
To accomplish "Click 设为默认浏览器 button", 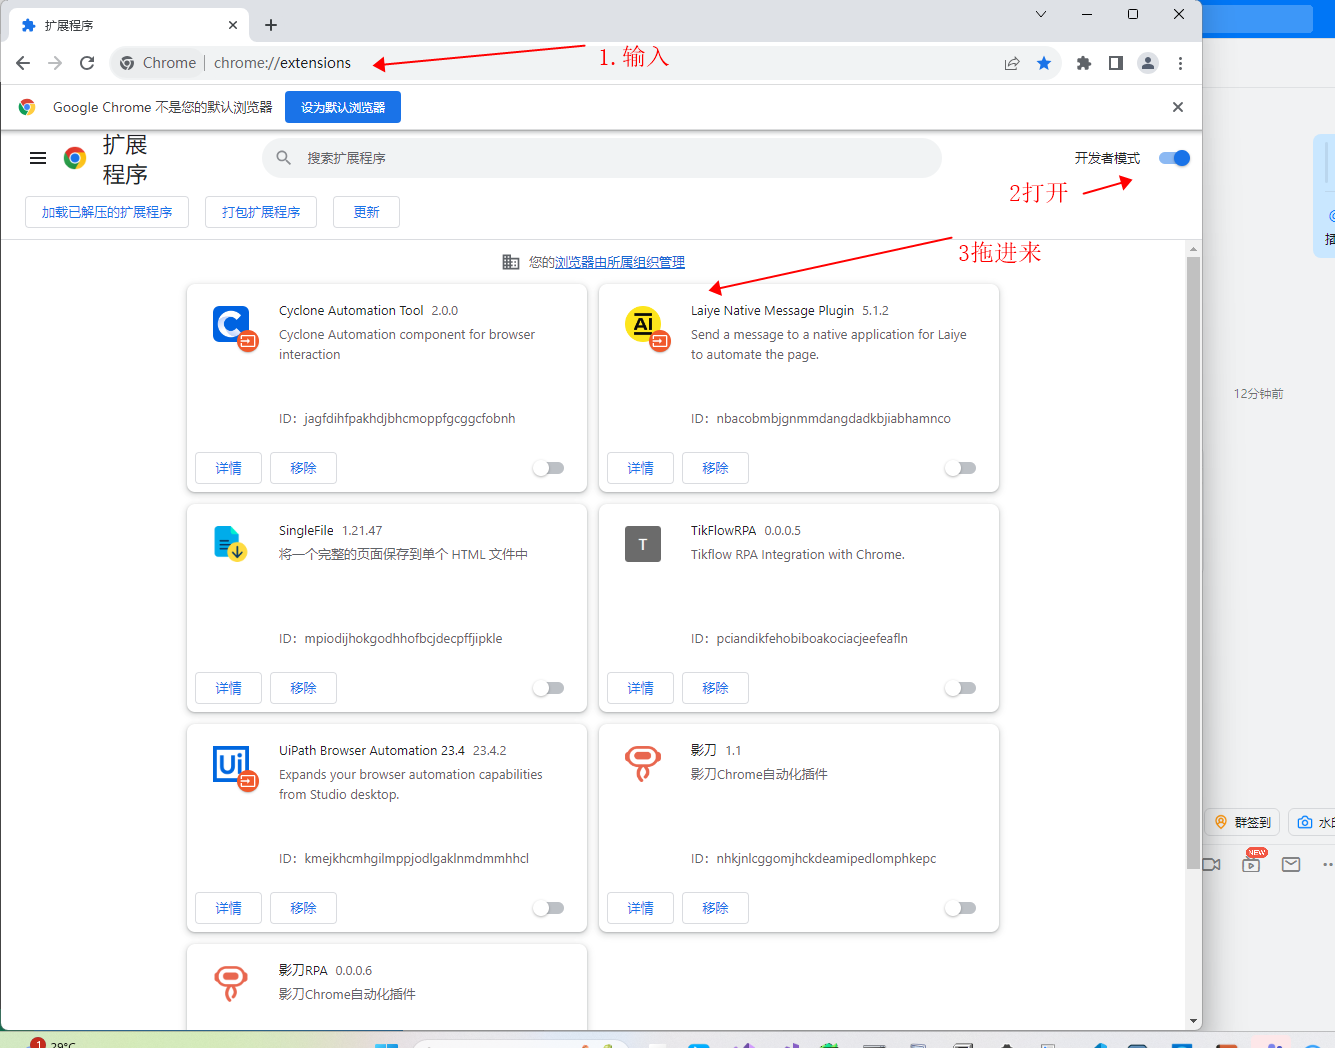I will coord(343,107).
